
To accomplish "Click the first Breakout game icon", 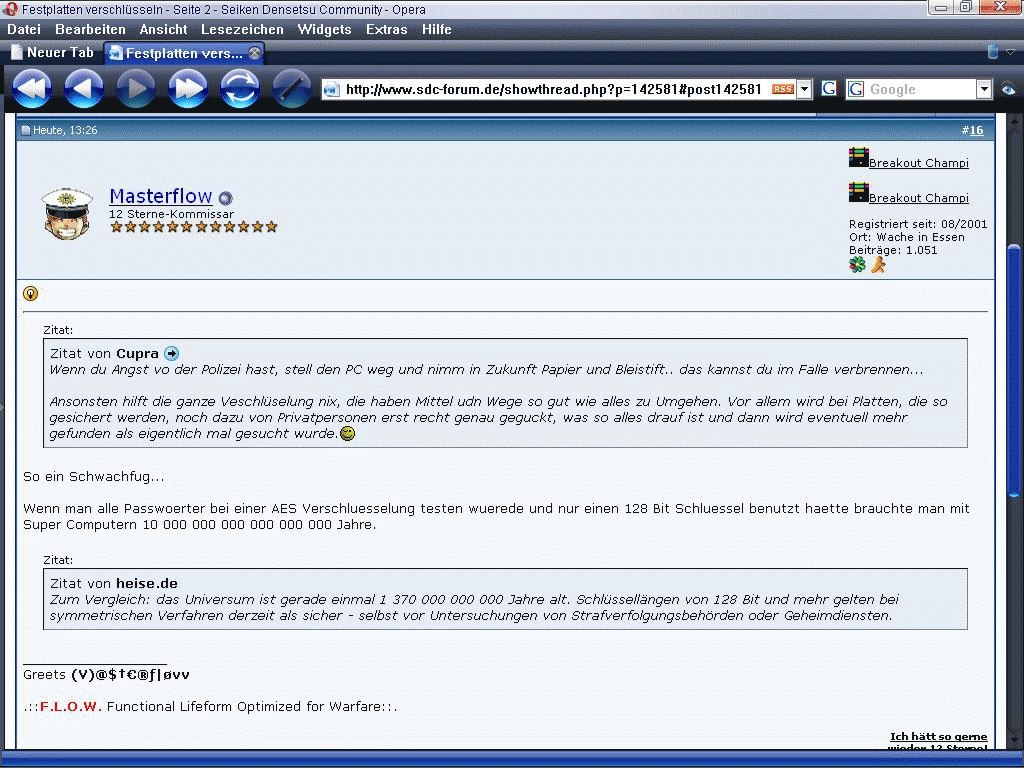I will [858, 157].
